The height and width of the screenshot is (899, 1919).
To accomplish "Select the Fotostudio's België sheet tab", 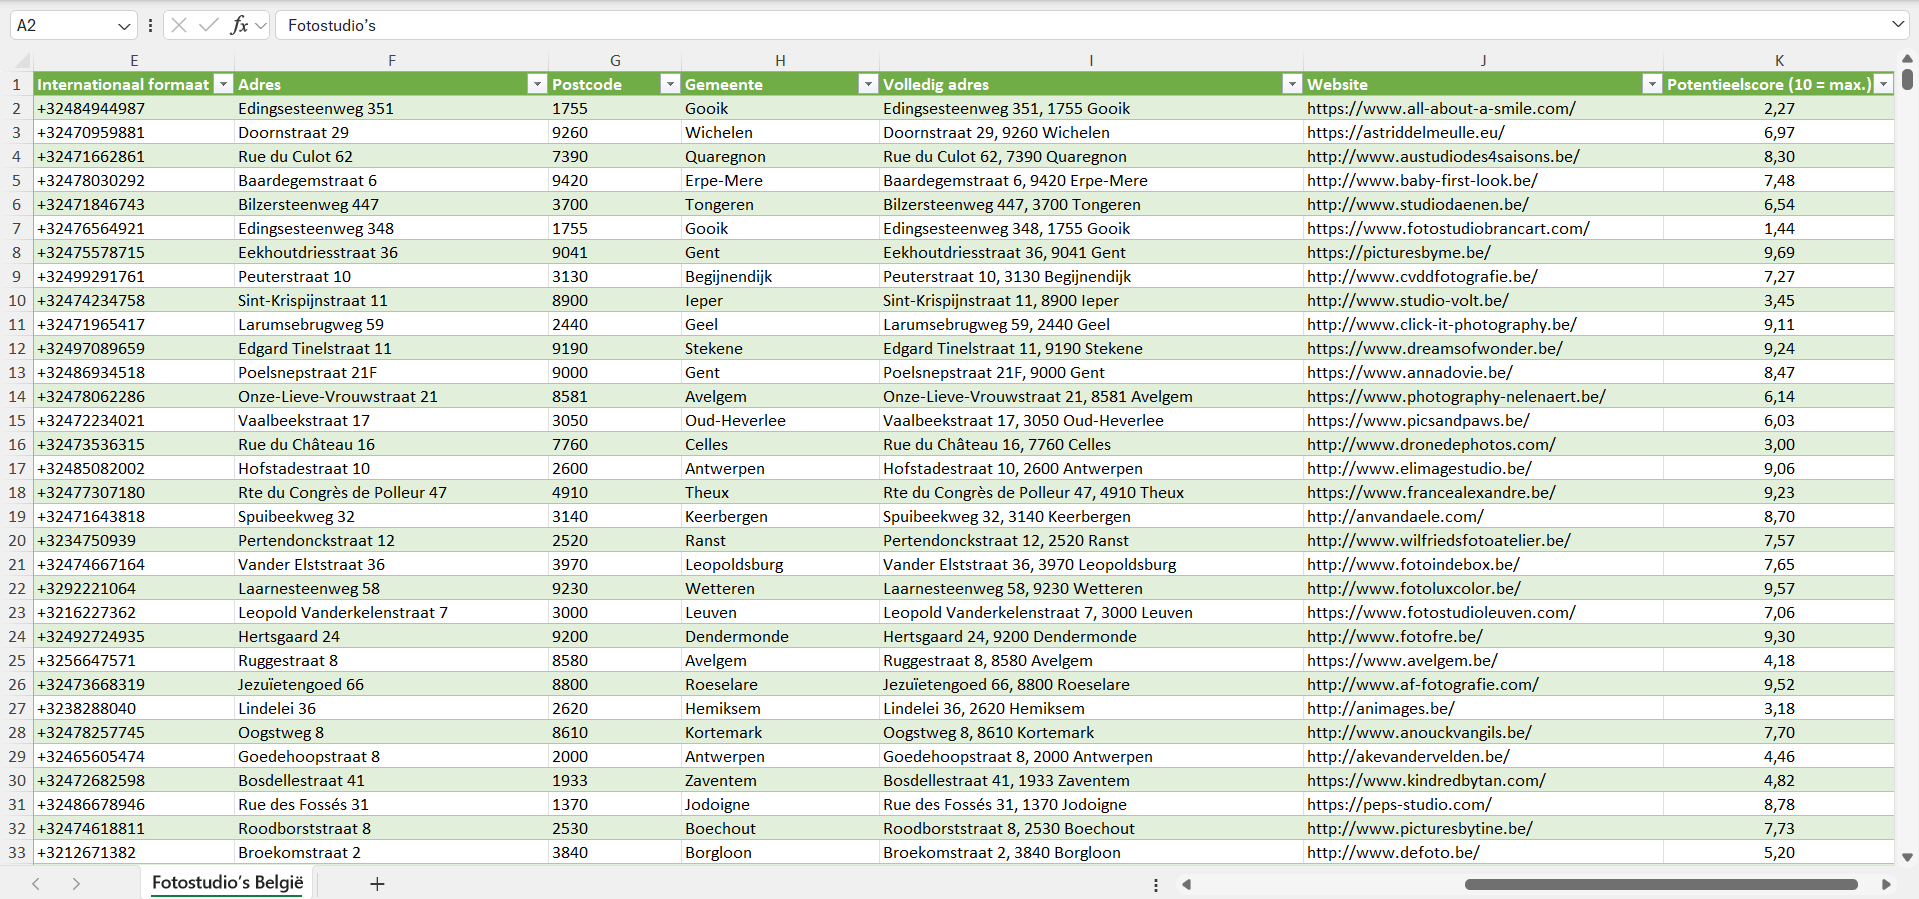I will pyautogui.click(x=227, y=883).
